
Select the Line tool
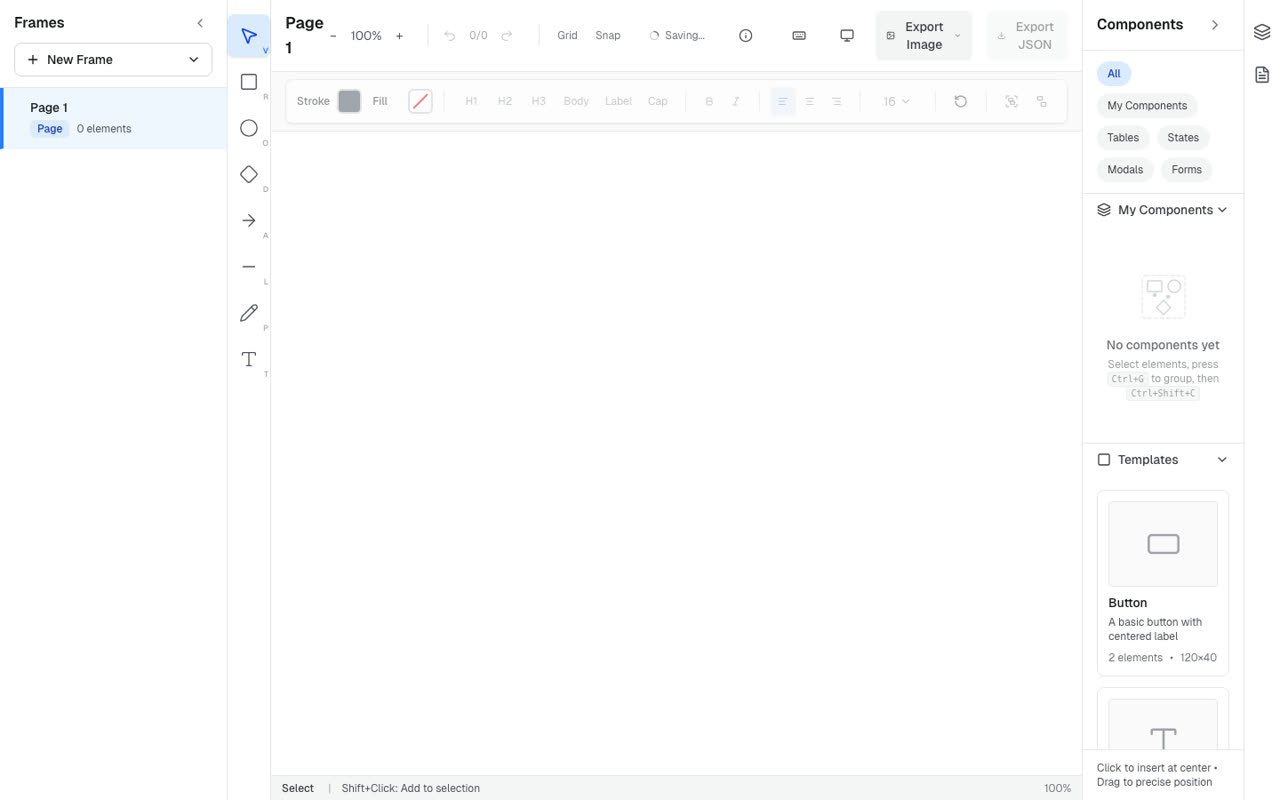249,267
